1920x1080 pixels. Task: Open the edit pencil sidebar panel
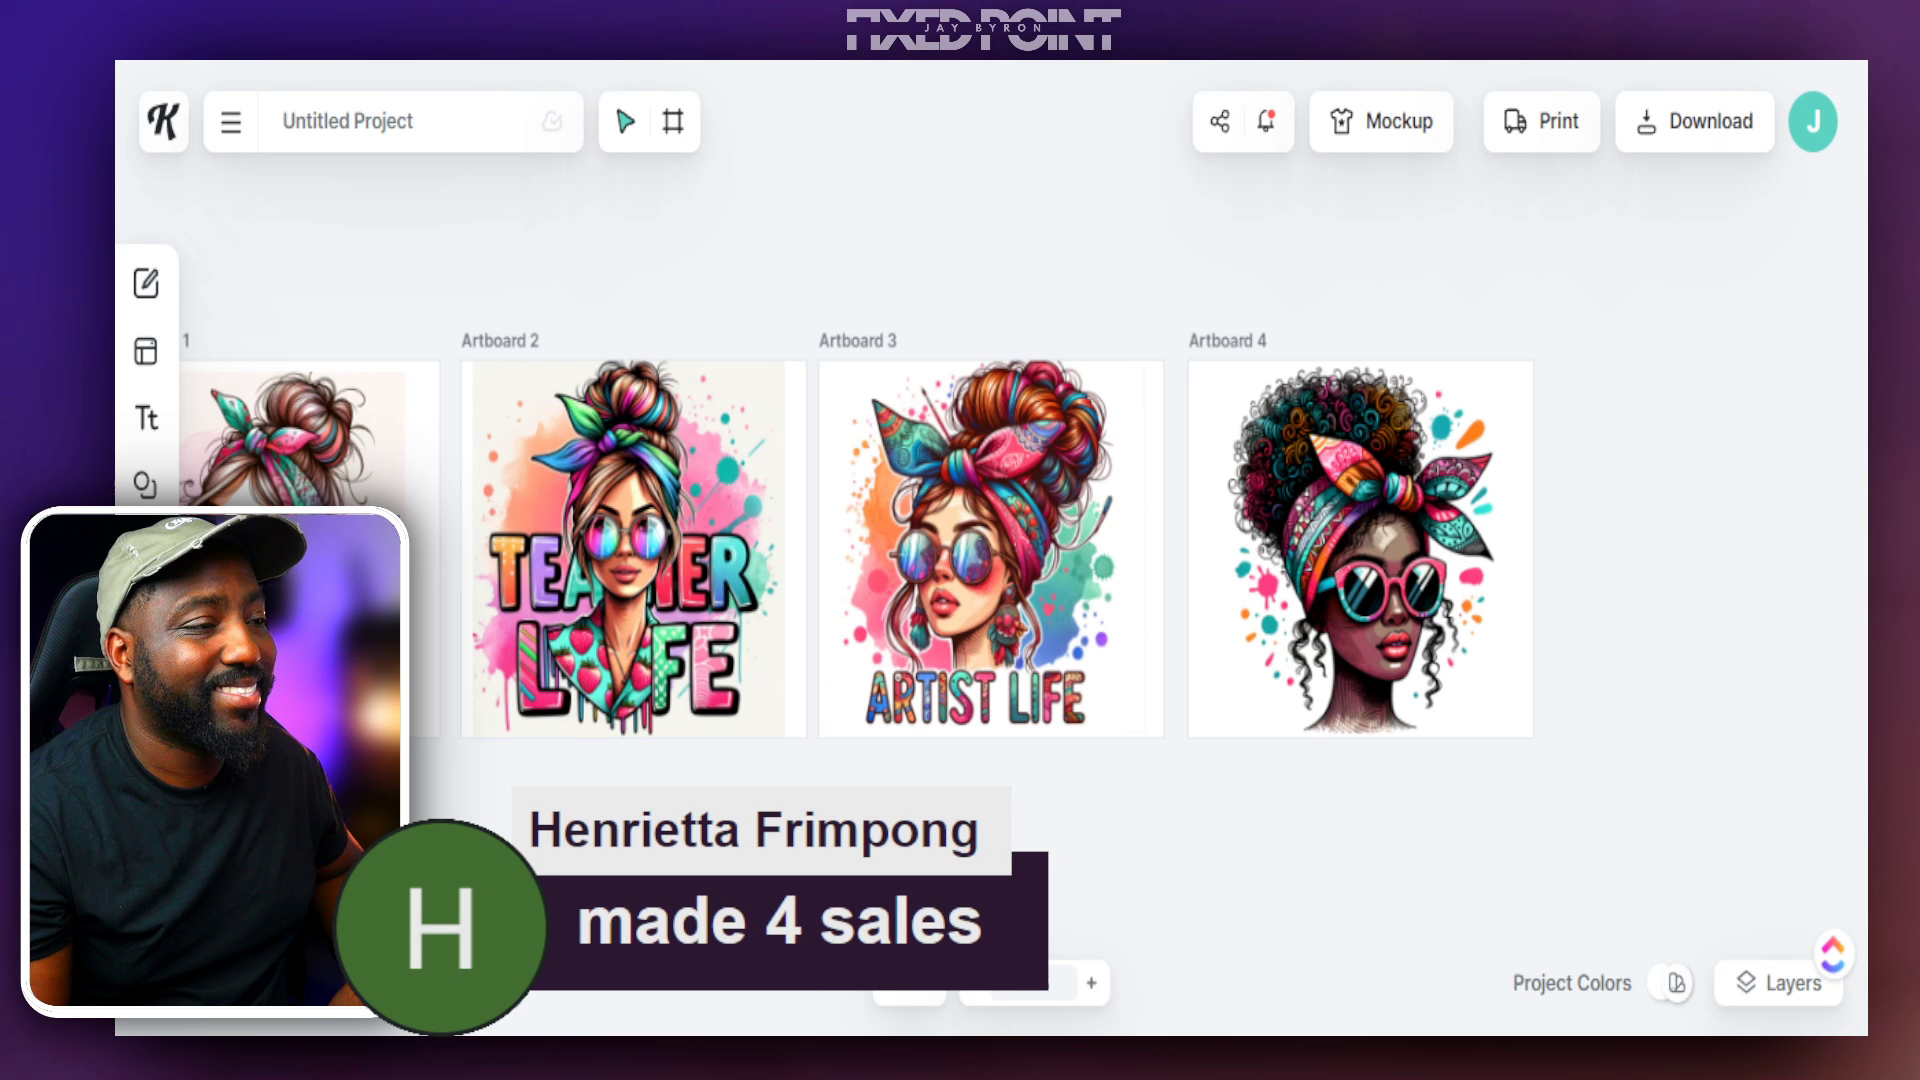click(x=146, y=283)
